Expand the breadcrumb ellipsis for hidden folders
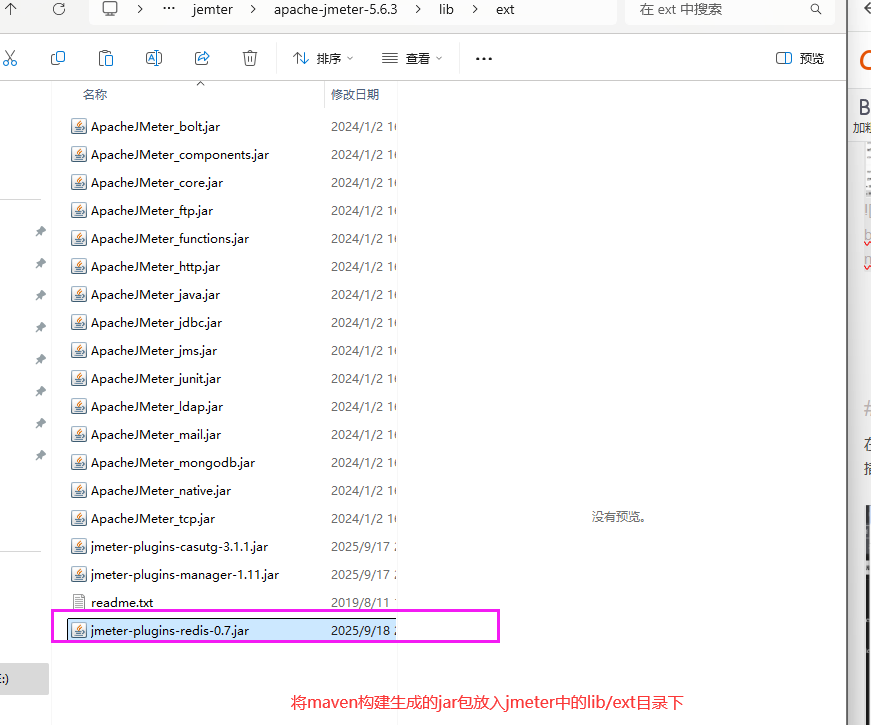Image resolution: width=871 pixels, height=725 pixels. (x=169, y=9)
